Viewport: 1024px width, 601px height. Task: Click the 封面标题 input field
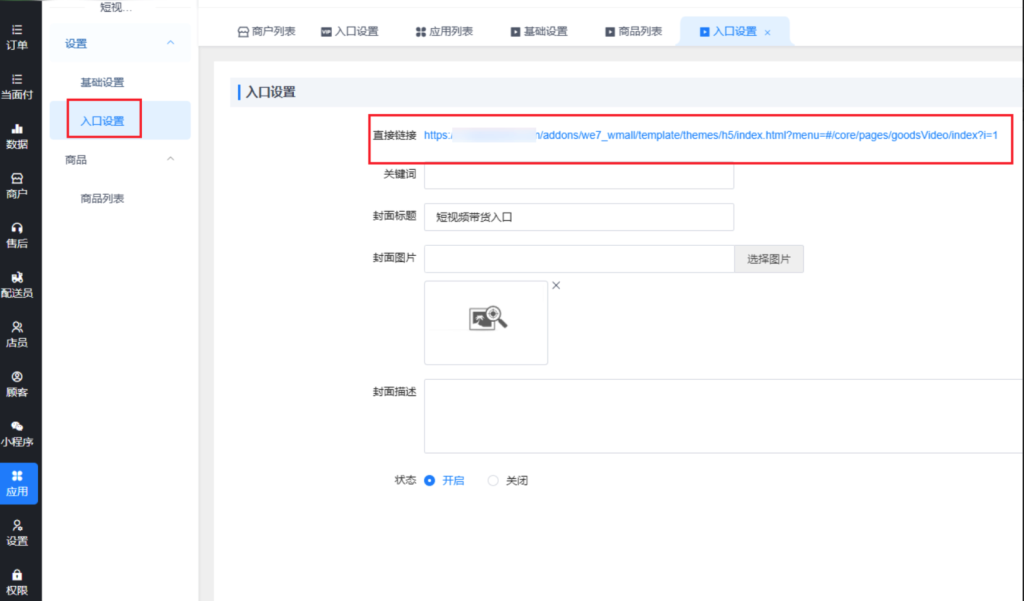[579, 217]
